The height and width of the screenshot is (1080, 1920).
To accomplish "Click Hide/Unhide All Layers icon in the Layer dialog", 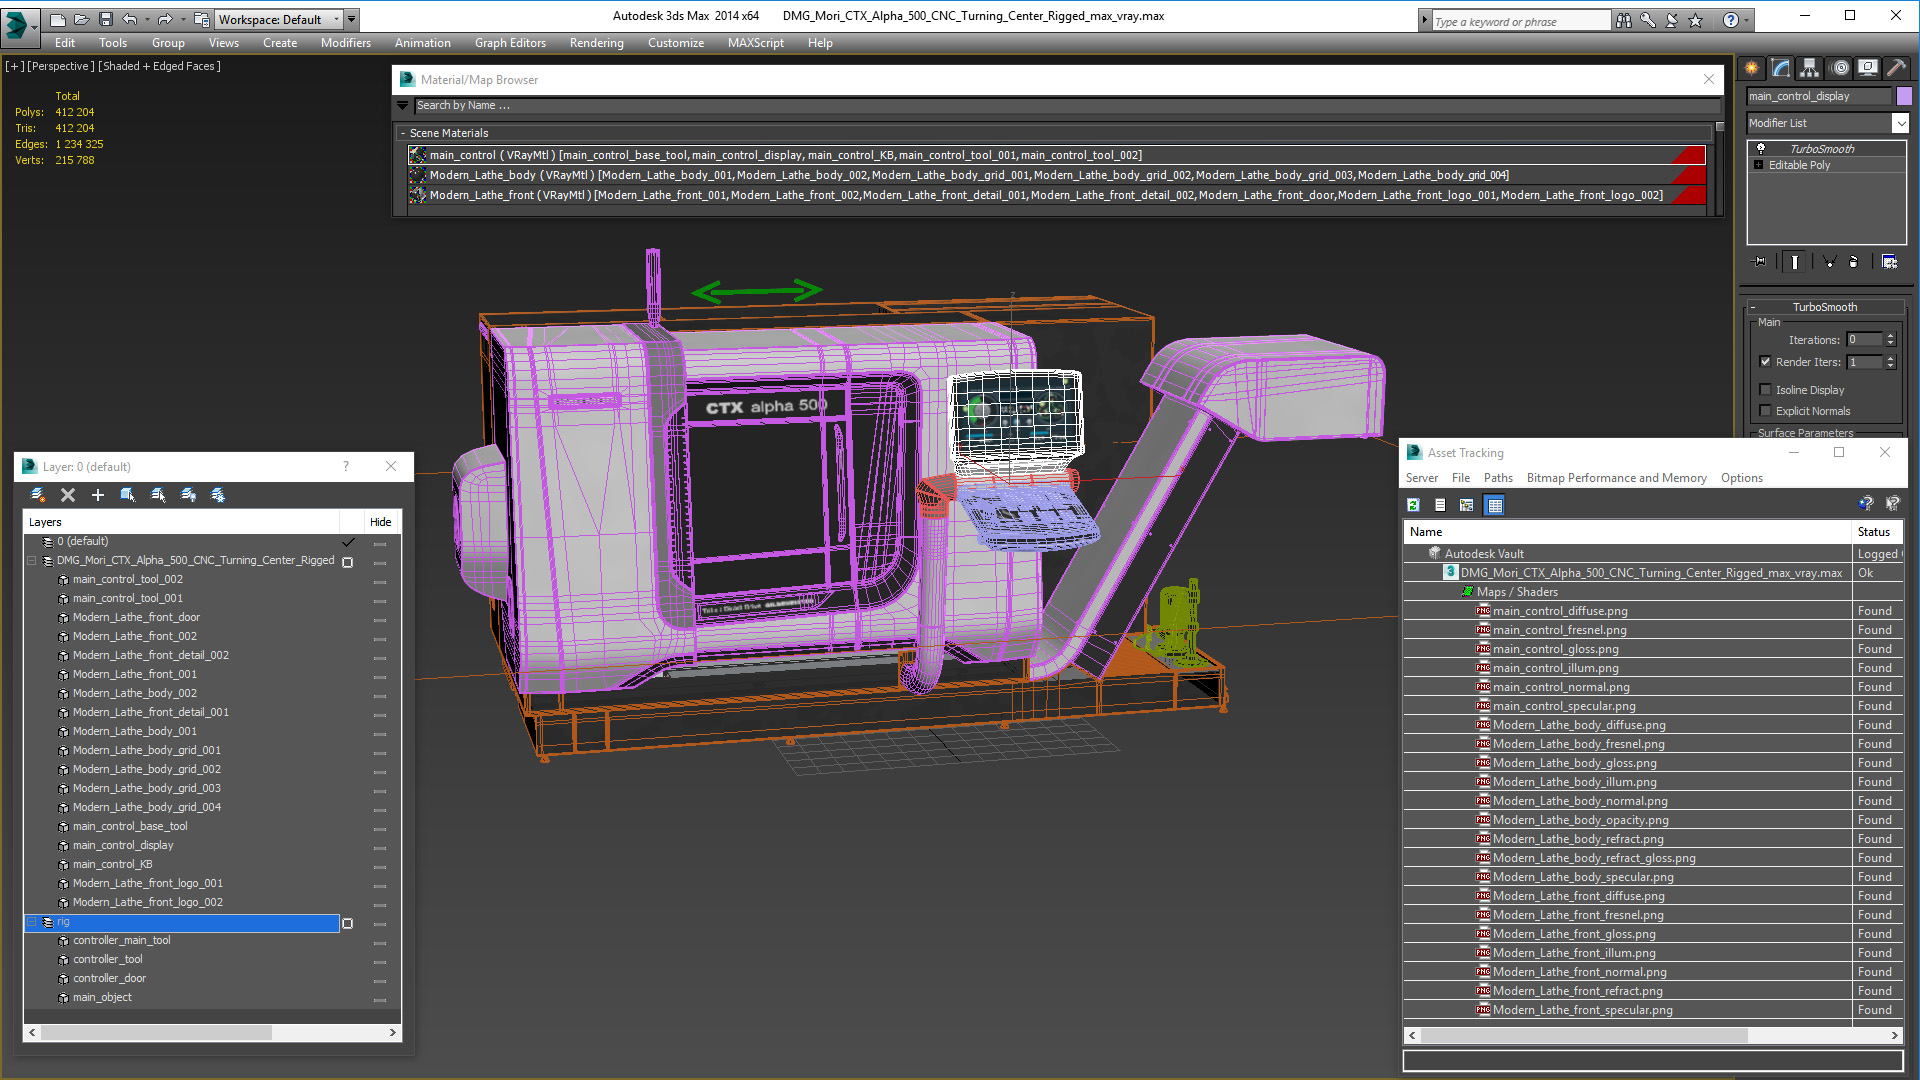I will [x=188, y=495].
